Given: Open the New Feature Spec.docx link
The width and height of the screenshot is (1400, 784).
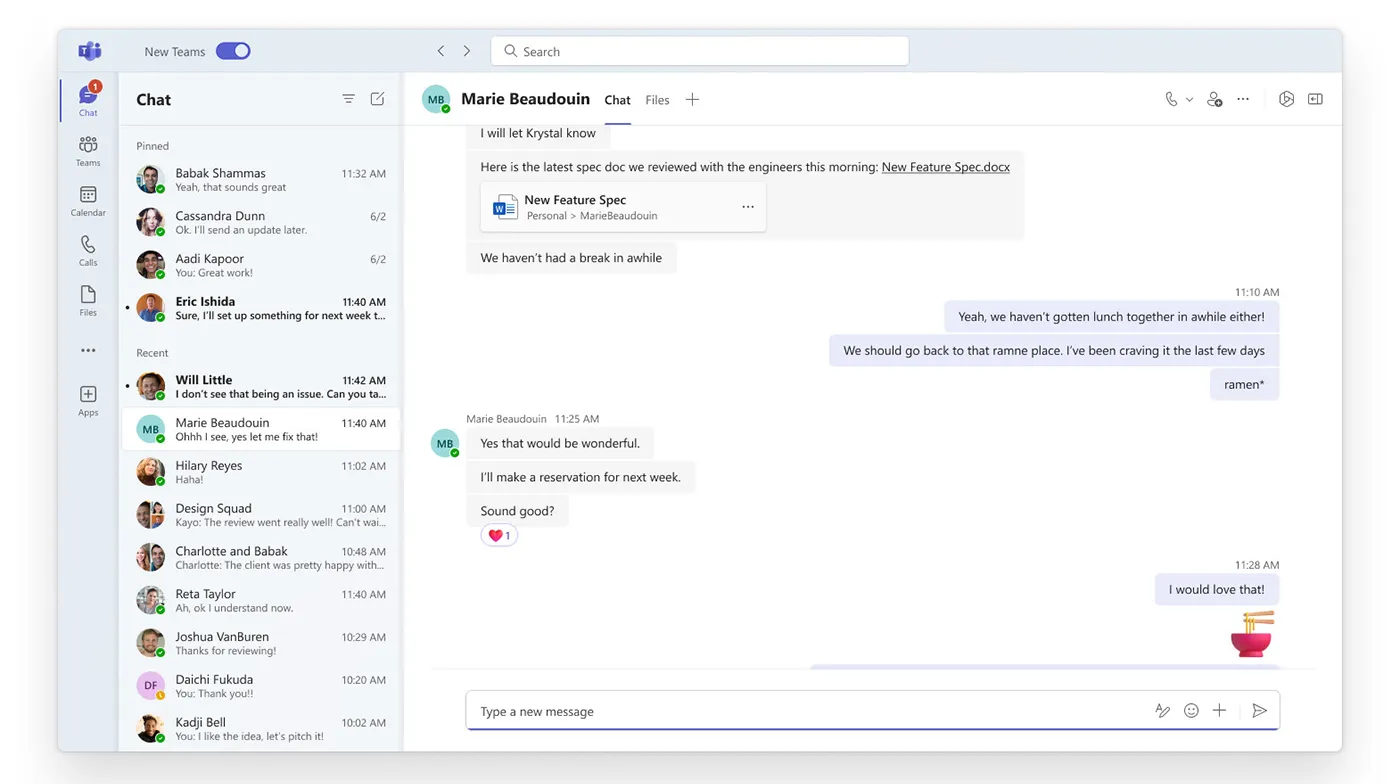Looking at the screenshot, I should pos(945,167).
